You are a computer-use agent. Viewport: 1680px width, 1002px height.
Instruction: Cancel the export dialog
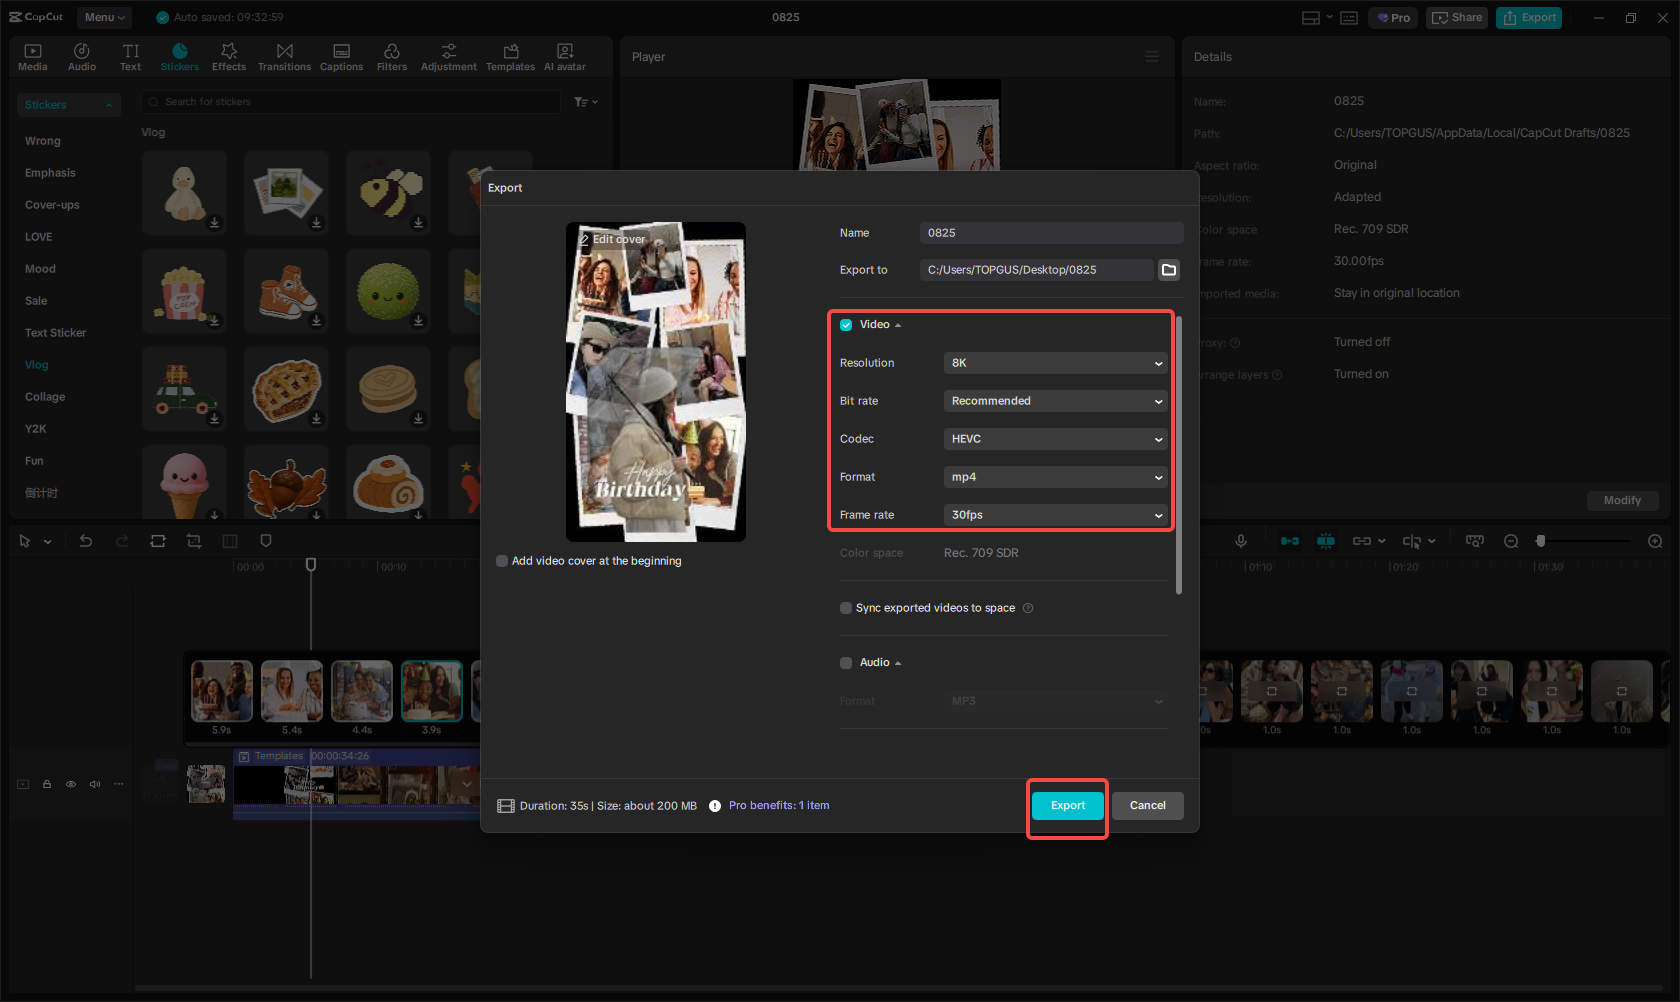(1147, 805)
